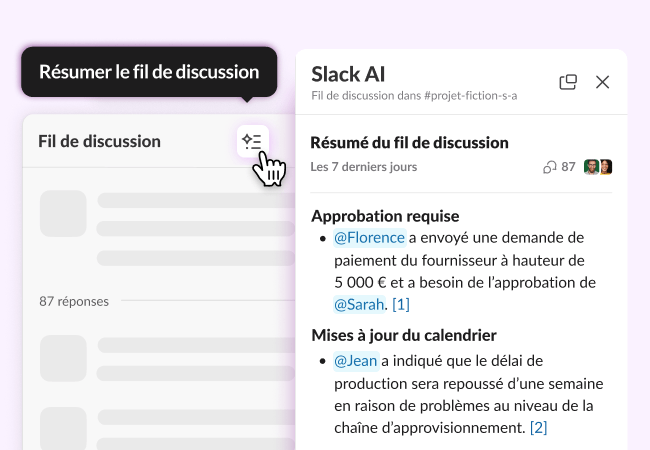Open Slack AI summary in new window
Screen dimensions: 650x450
[x=568, y=82]
